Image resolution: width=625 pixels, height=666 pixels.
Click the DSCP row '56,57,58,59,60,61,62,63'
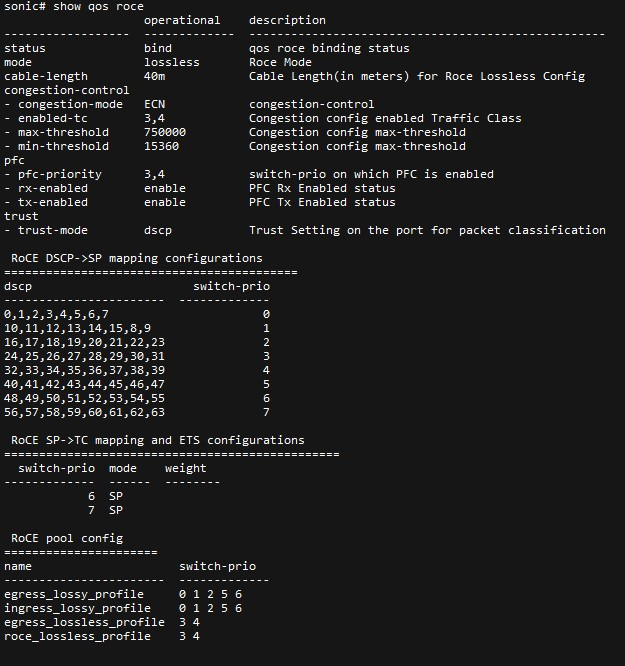84,412
